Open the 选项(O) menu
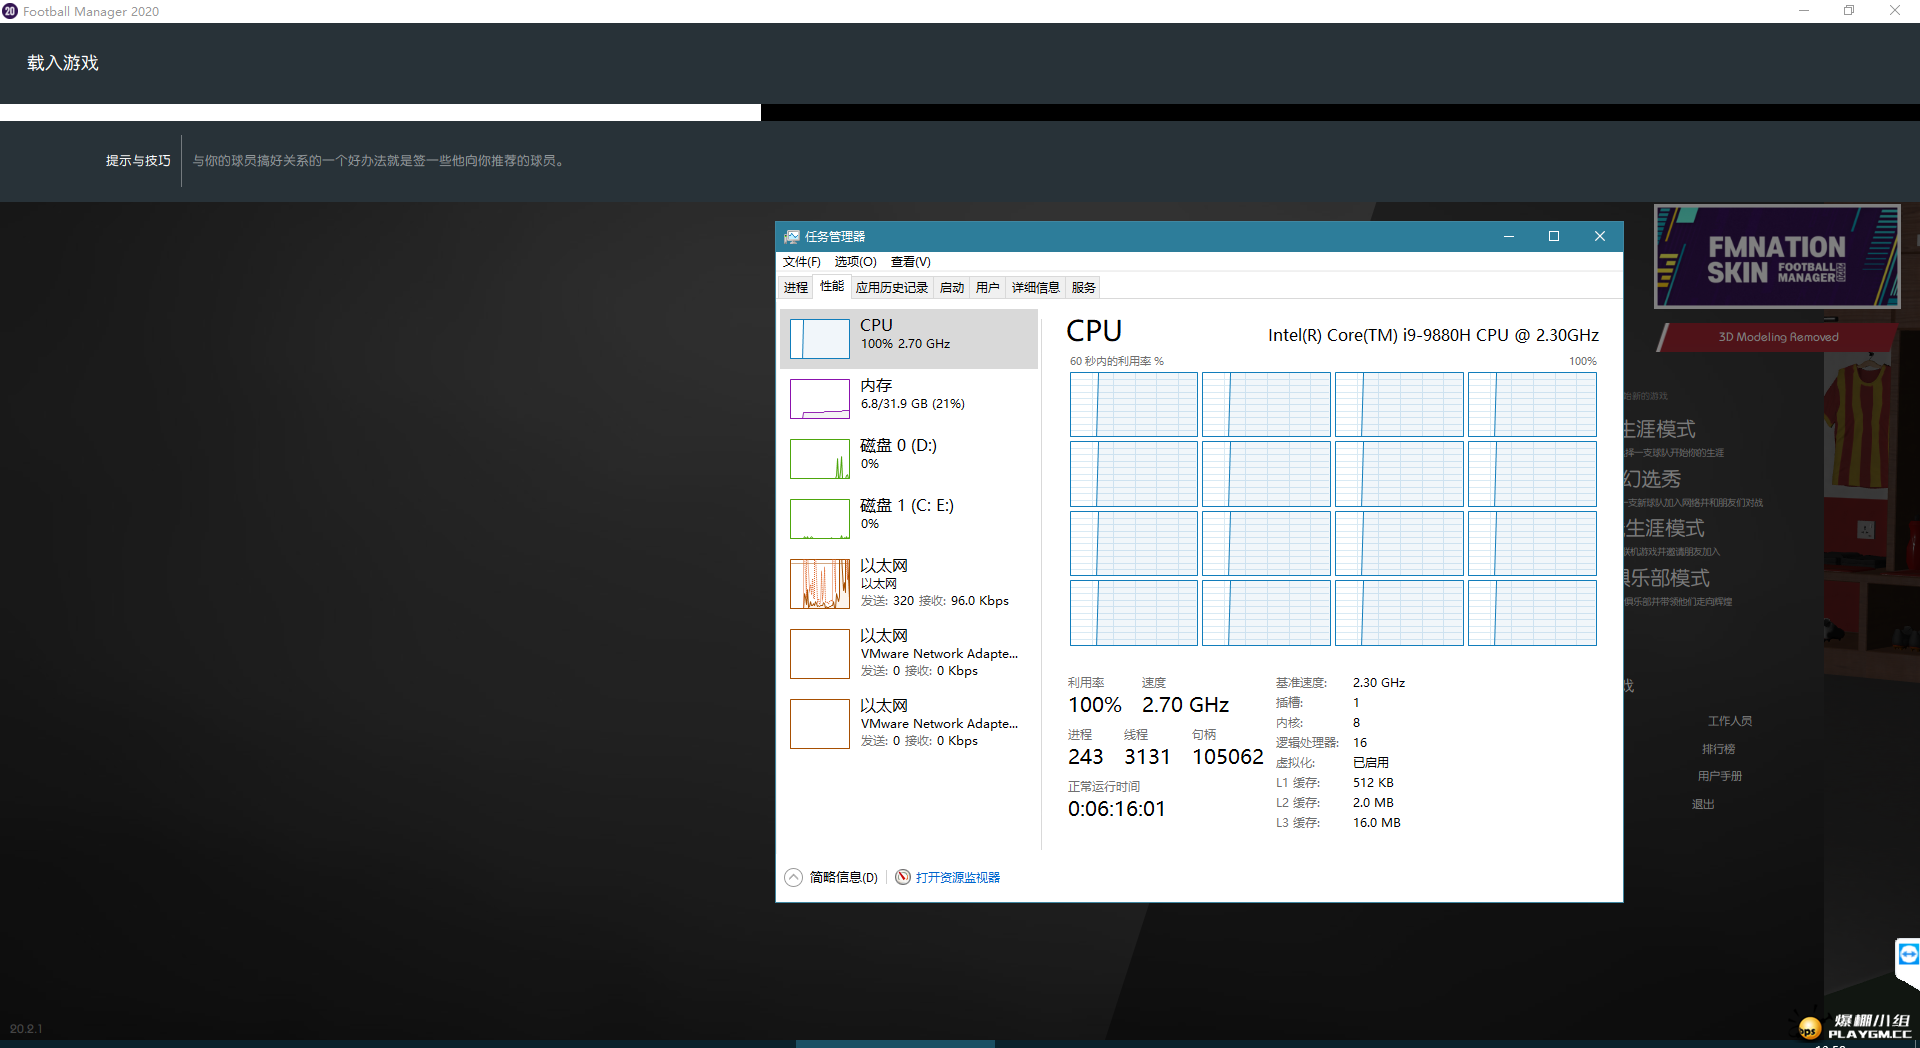 (855, 262)
